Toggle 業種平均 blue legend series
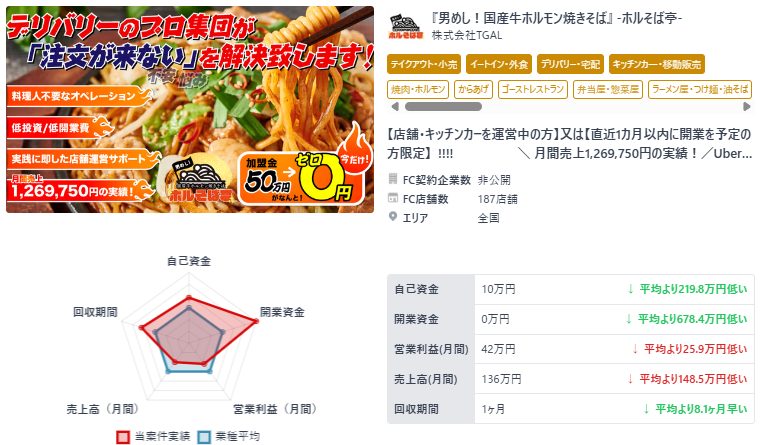Image resolution: width=762 pixels, height=445 pixels. click(x=229, y=436)
